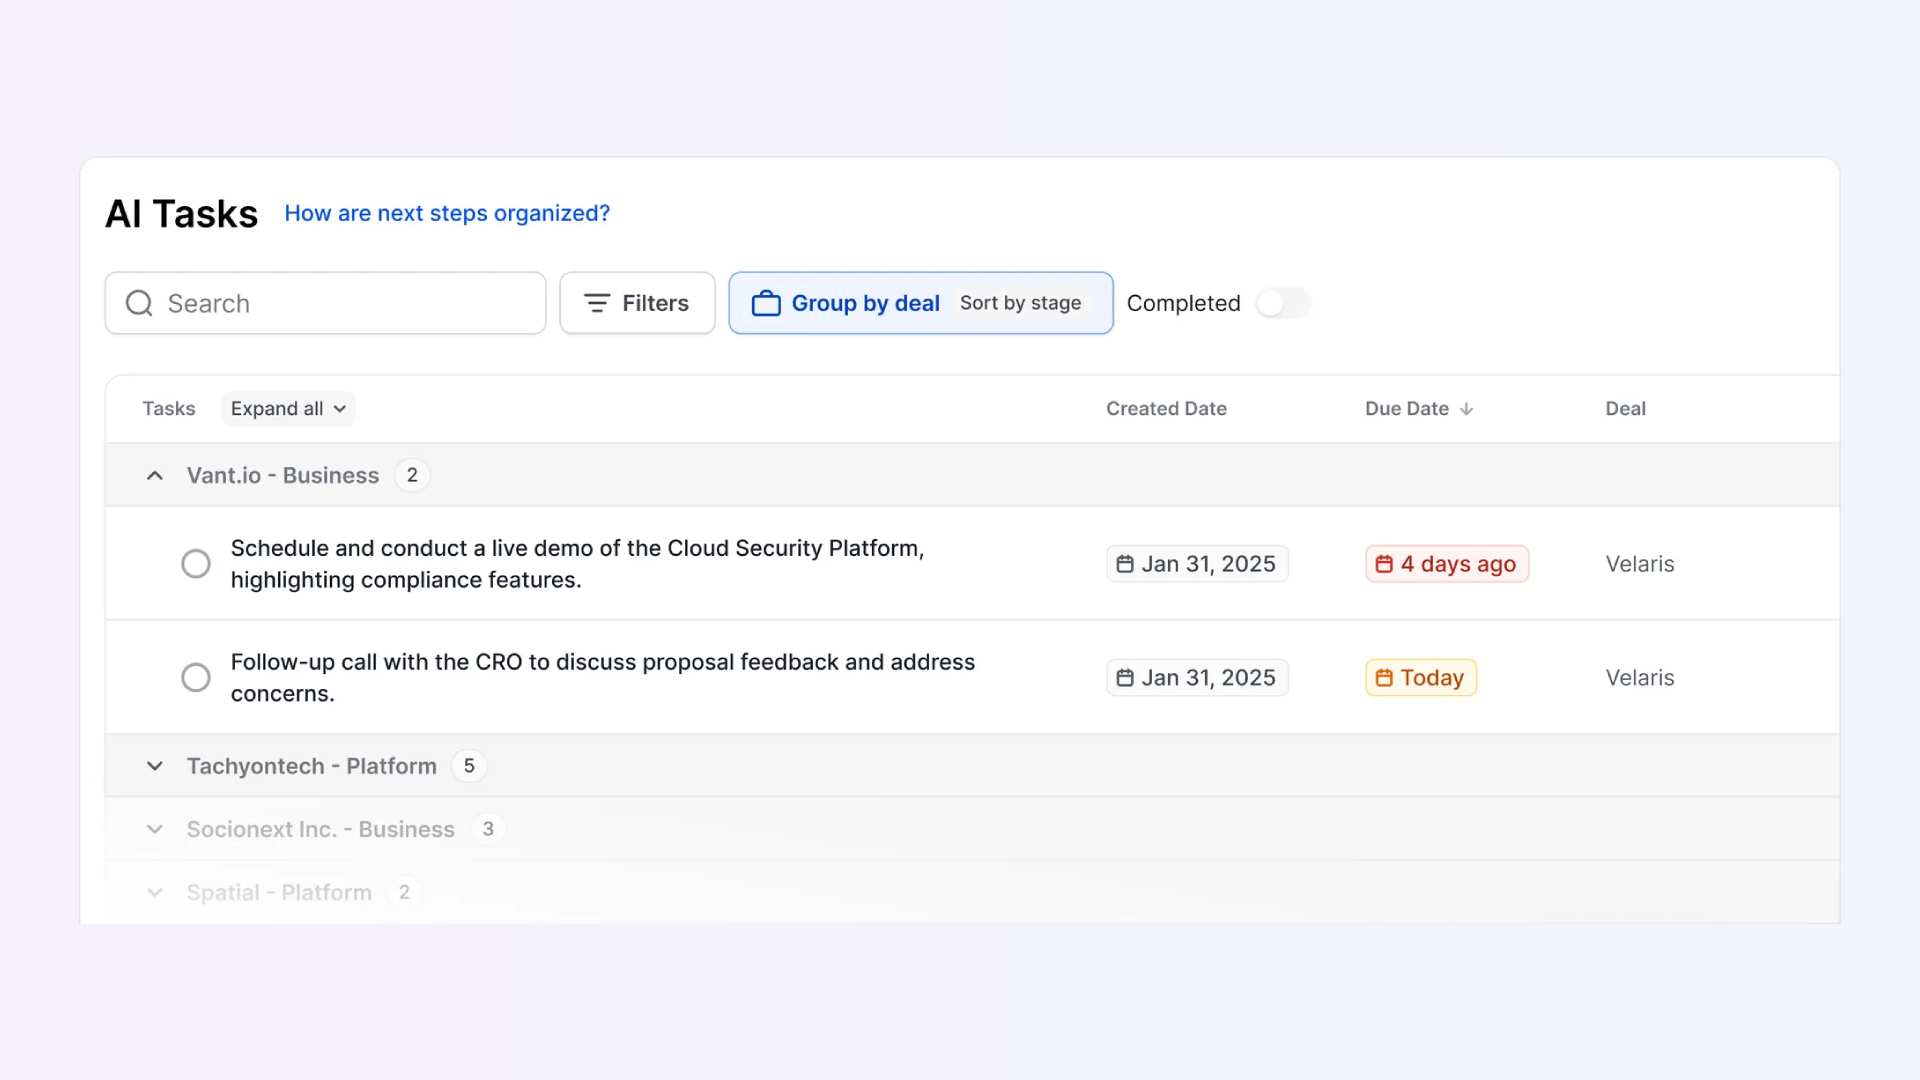Screen dimensions: 1920x1080
Task: Expand the Socionext Inc. - Business group
Action: coord(155,829)
